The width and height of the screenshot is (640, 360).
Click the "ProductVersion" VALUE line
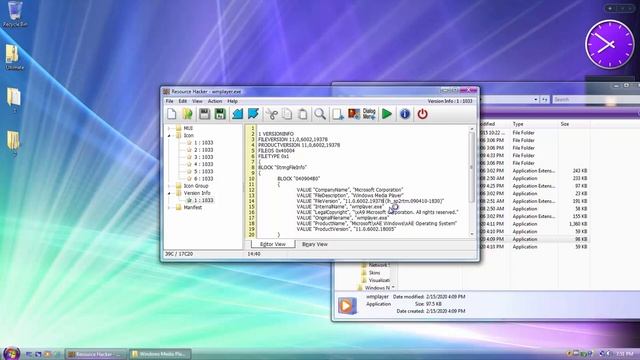click(346, 229)
